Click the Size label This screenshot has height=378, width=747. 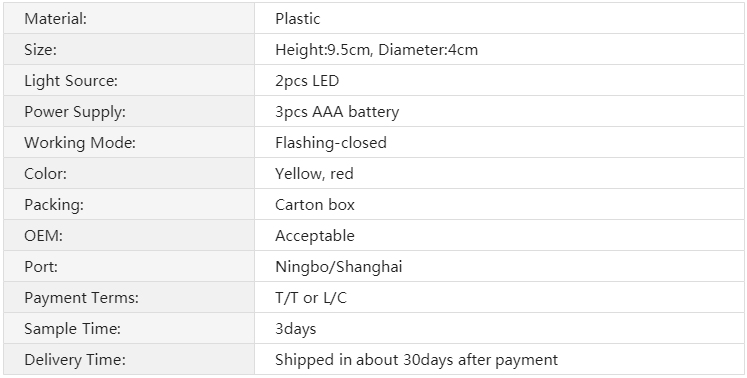tap(40, 50)
